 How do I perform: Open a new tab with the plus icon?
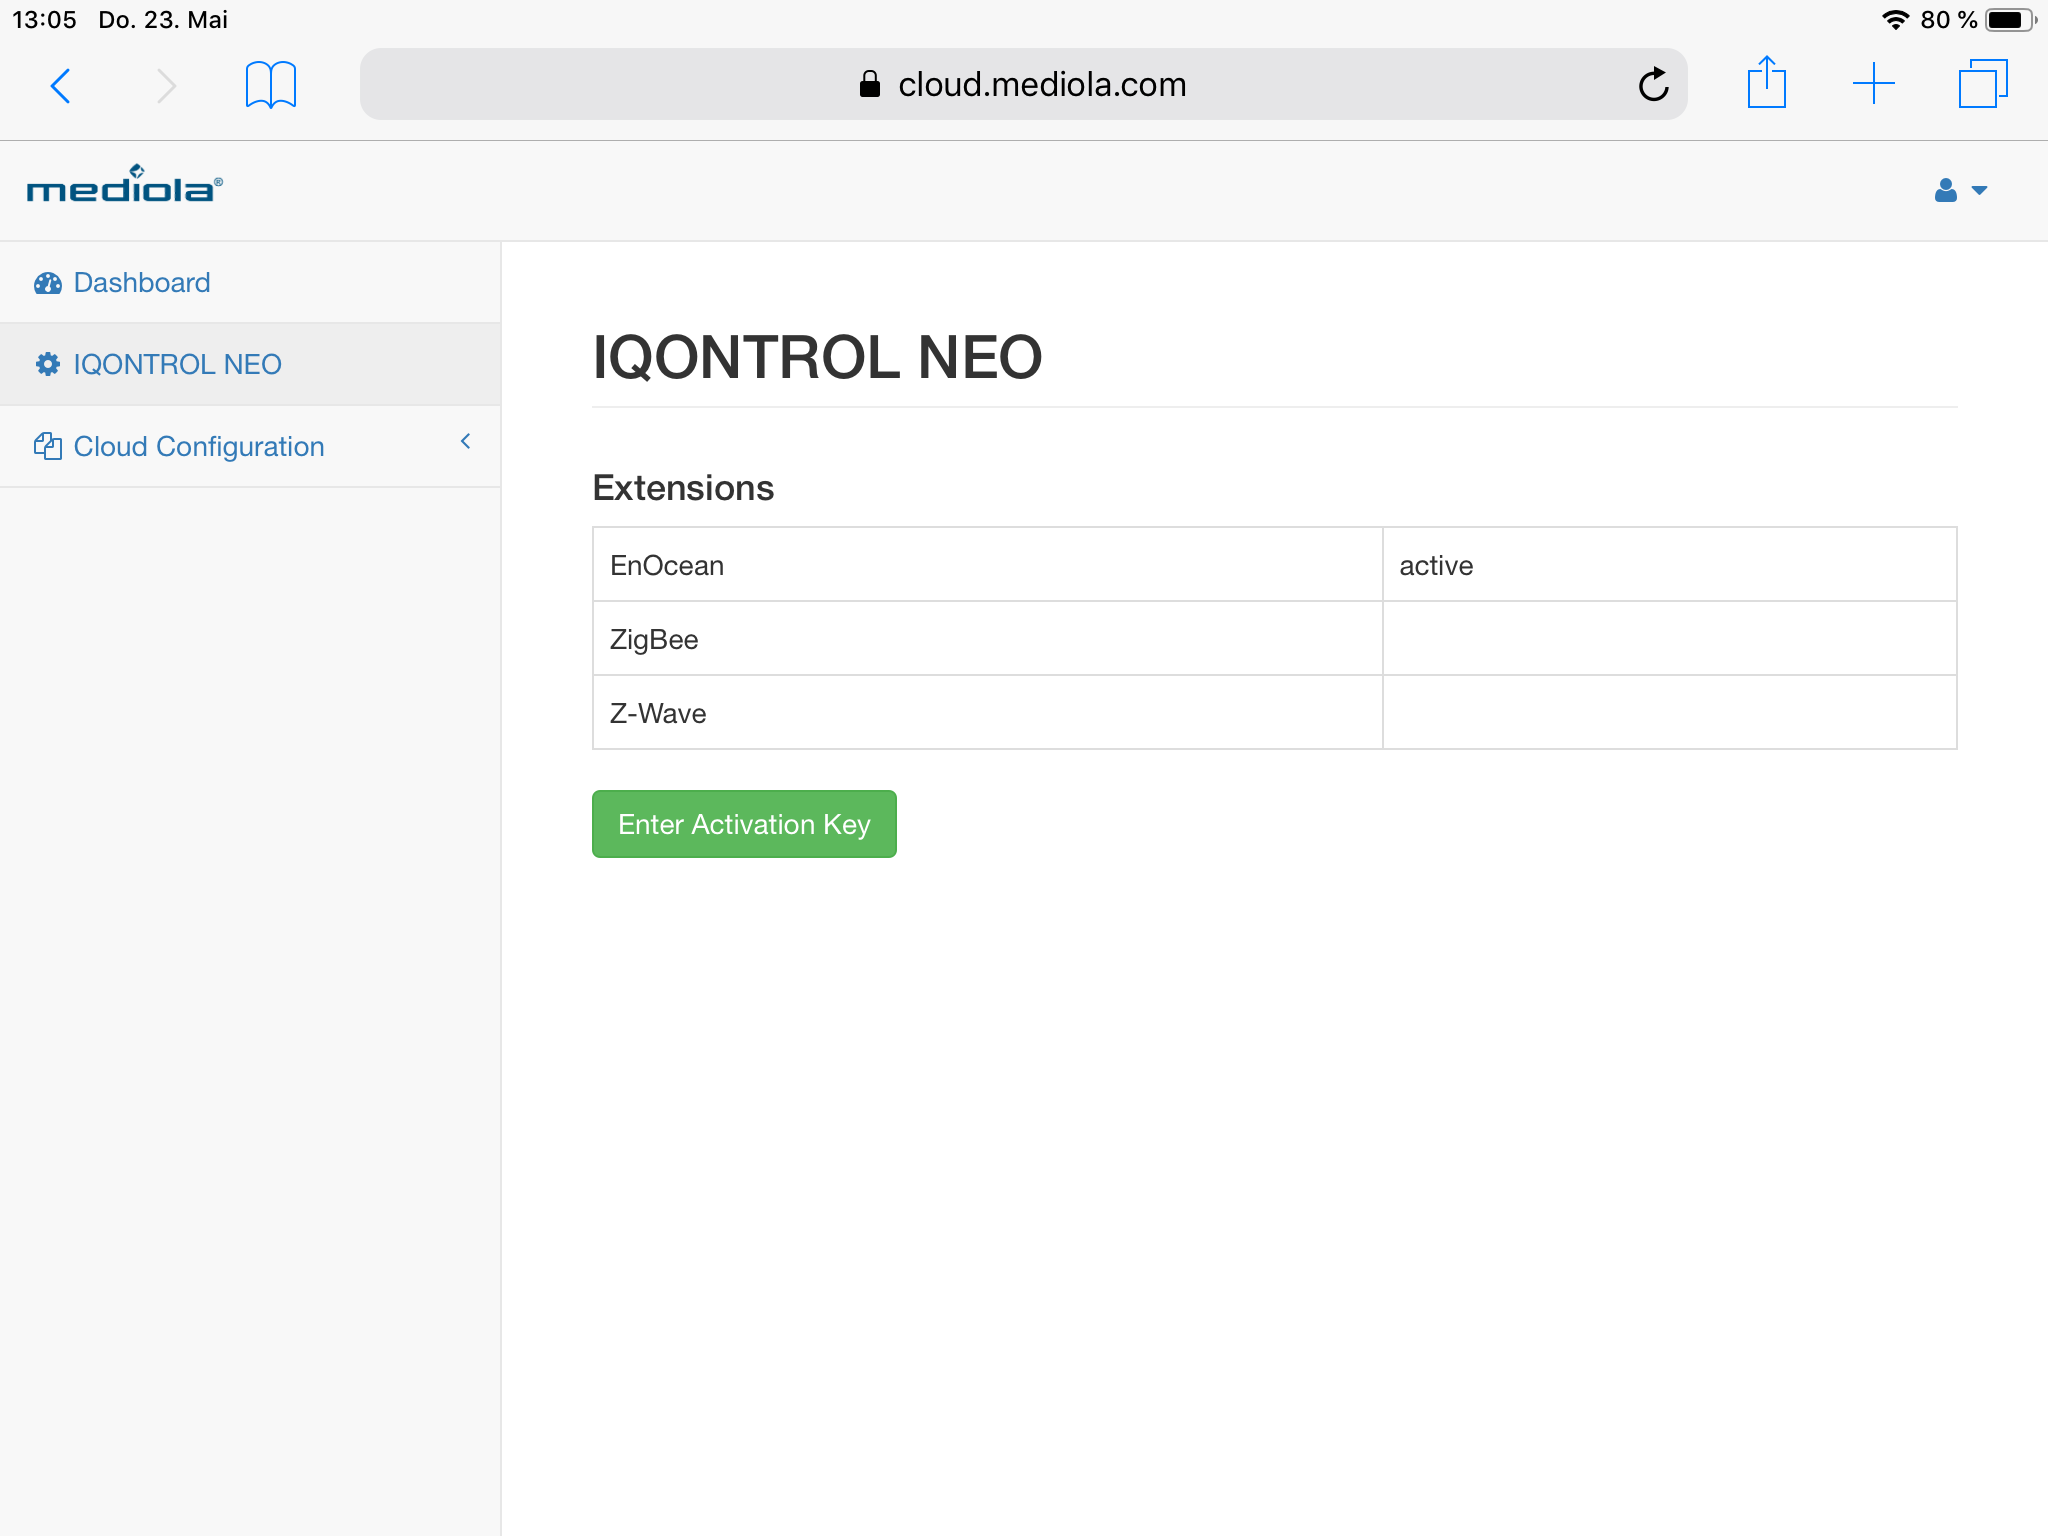[x=1873, y=84]
